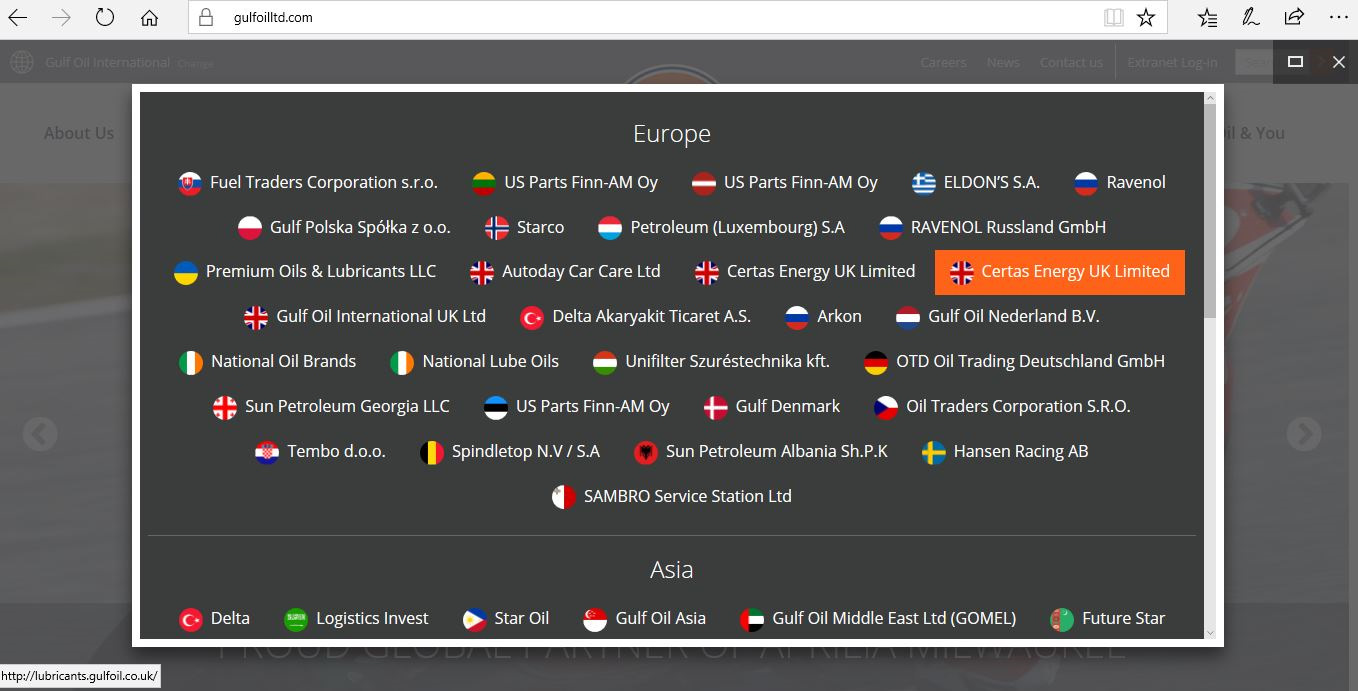Click the Latvian flag next to US Parts Finn-AM Oy
Screen dimensions: 1358x691
click(704, 183)
